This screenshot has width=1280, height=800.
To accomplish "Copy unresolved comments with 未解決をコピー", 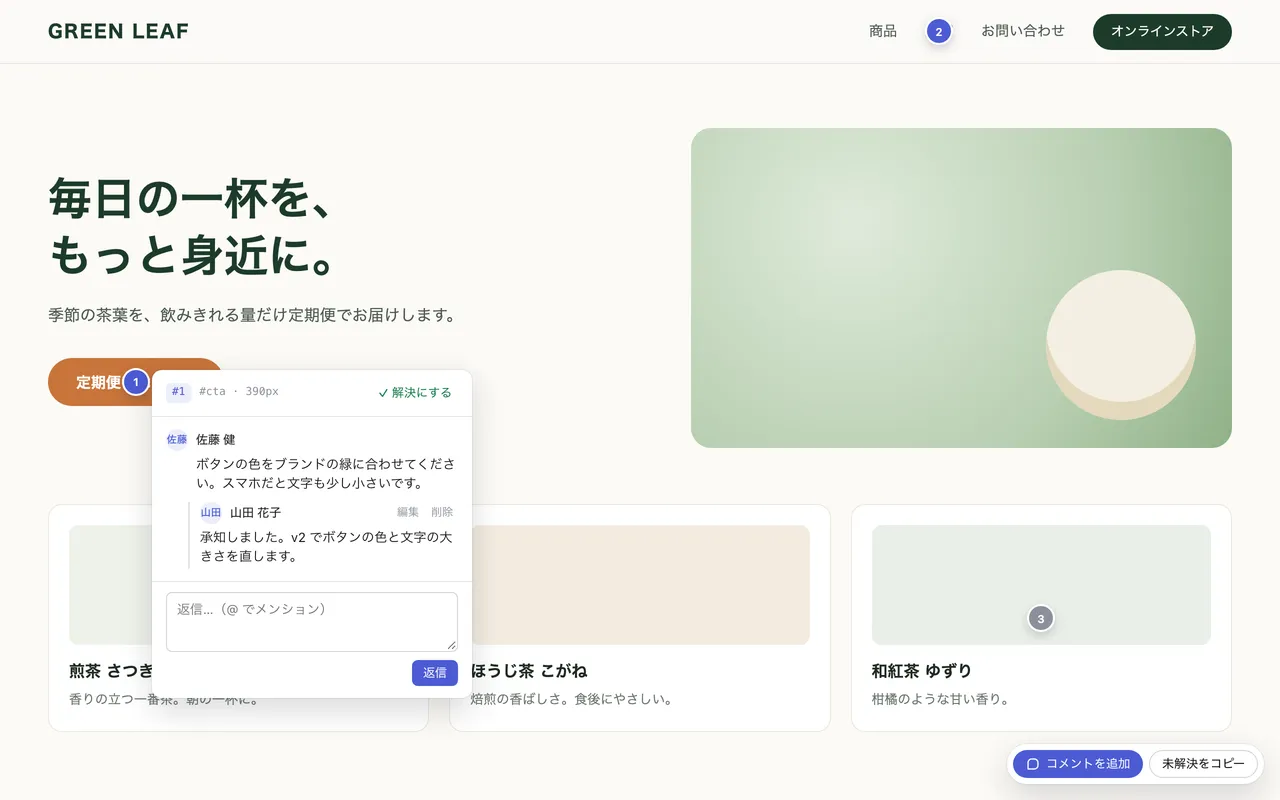I will pos(1204,764).
